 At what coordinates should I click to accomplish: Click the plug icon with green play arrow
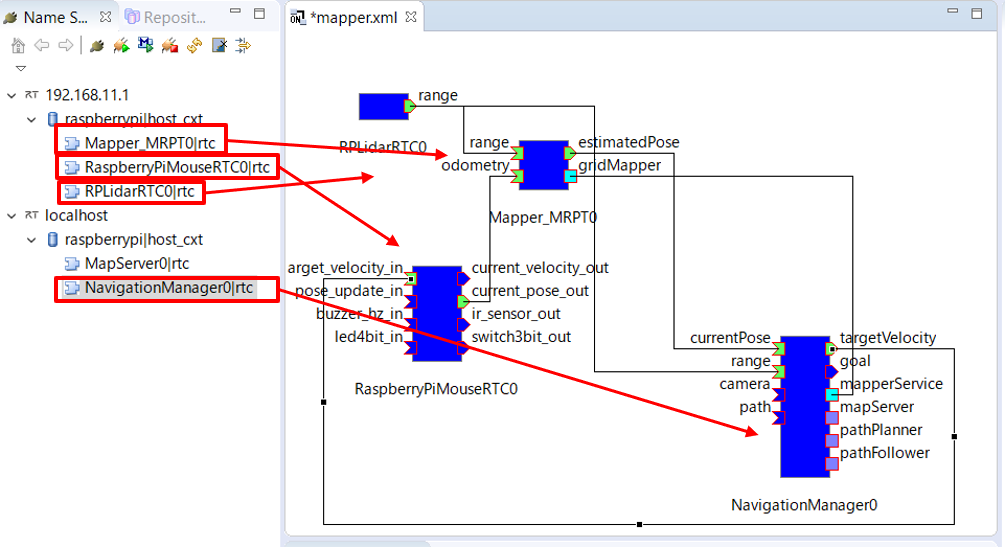point(121,45)
